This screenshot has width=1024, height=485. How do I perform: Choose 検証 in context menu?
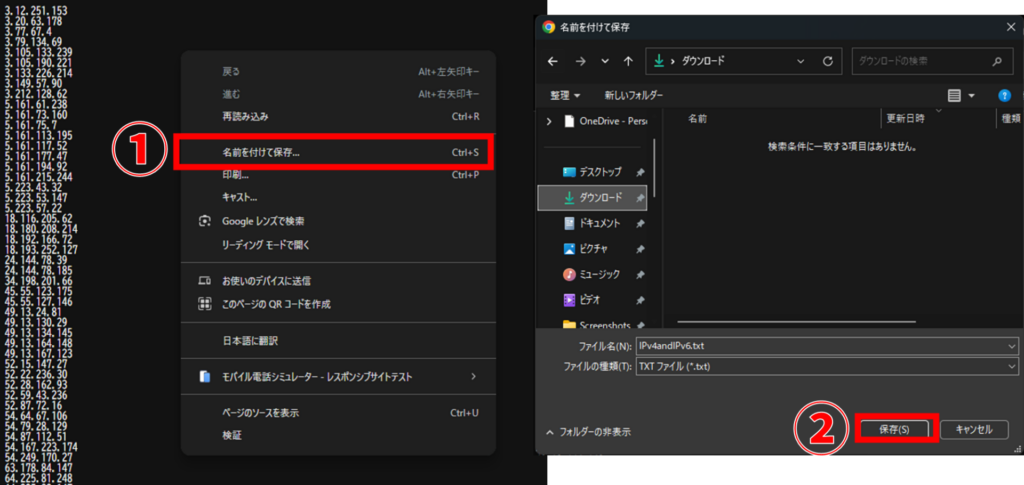338,435
